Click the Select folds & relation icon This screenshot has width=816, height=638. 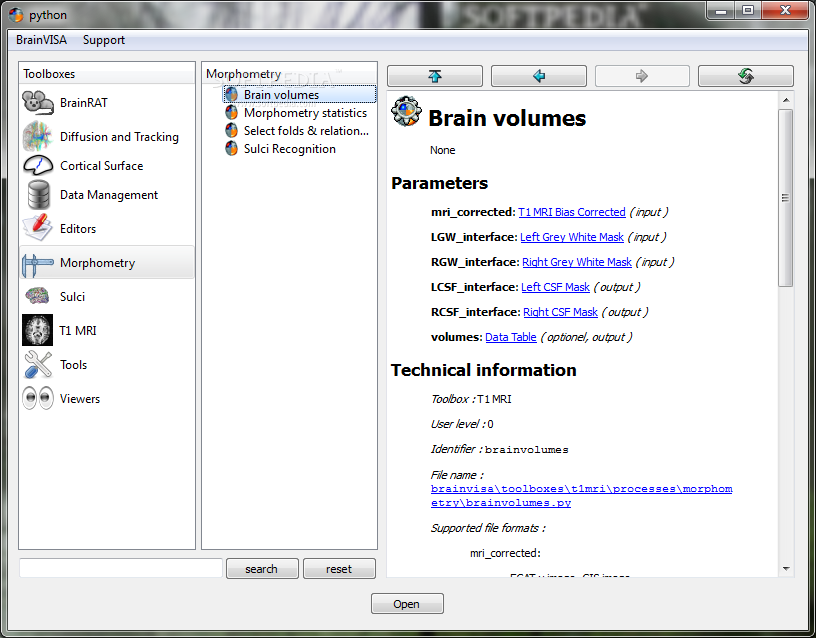(232, 131)
